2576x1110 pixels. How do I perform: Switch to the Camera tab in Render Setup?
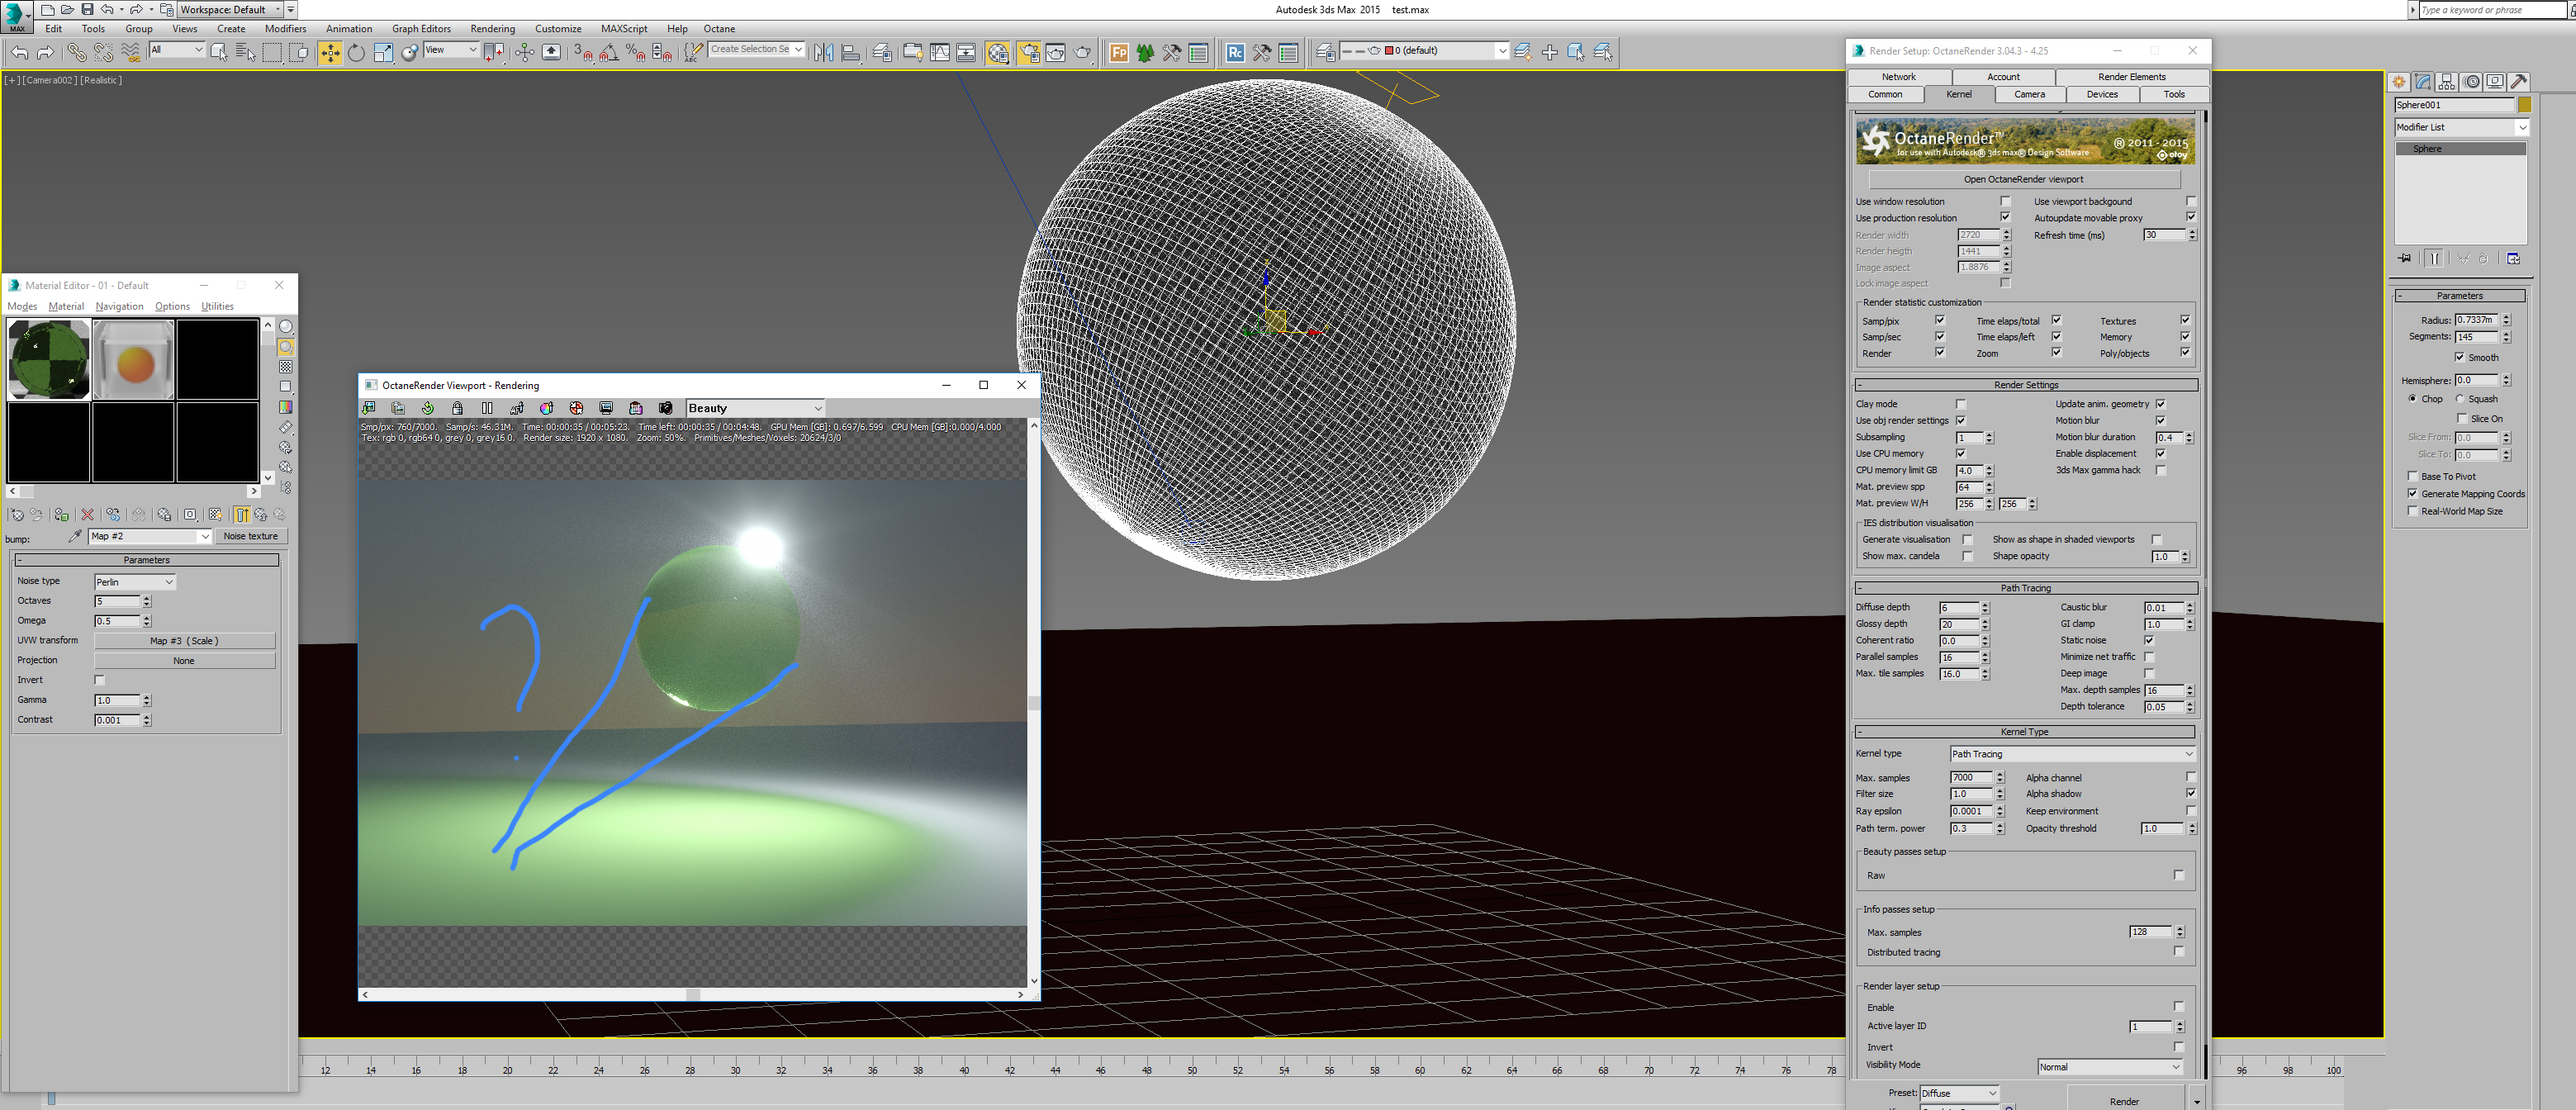2029,94
